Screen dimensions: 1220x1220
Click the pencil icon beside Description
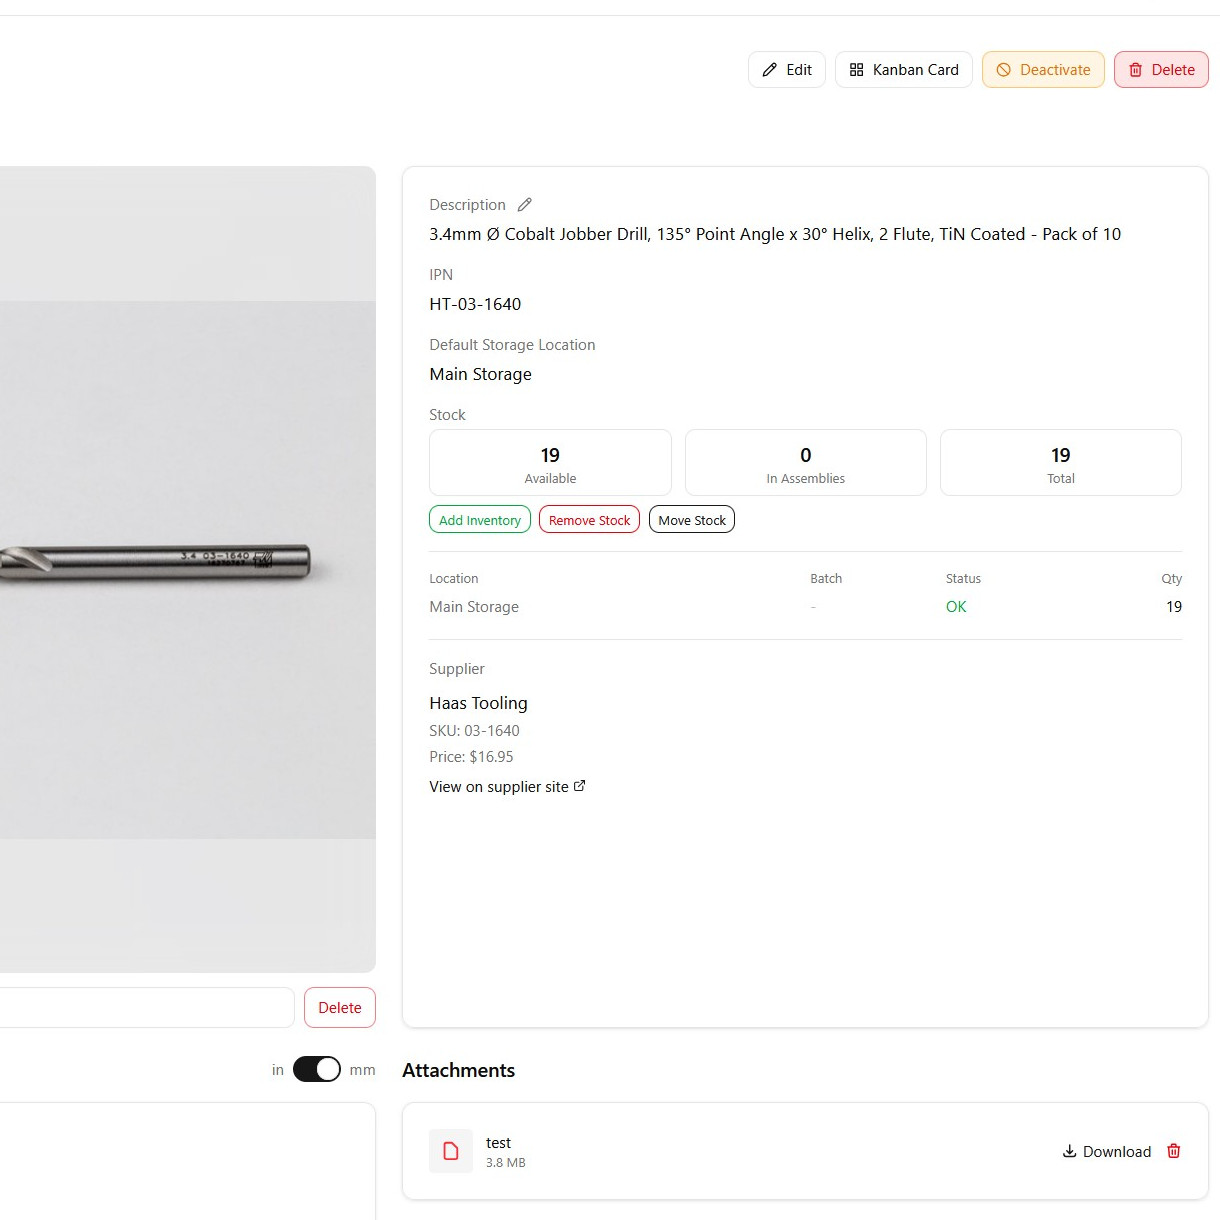[525, 205]
